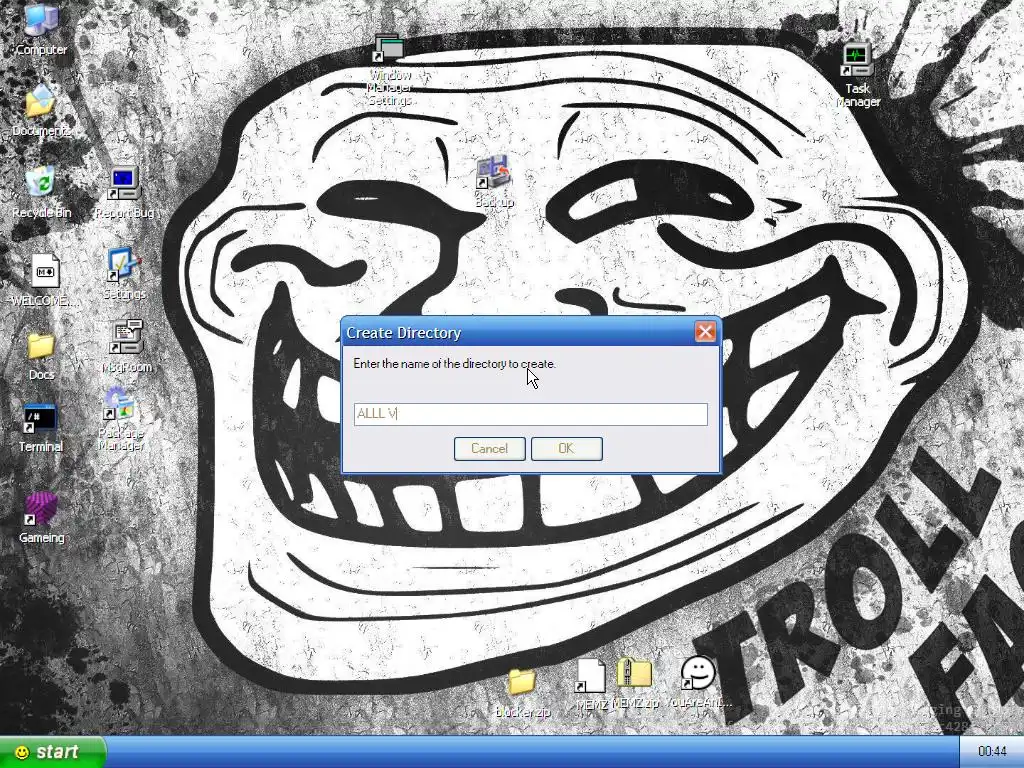Viewport: 1024px width, 768px height.
Task: Open the Gameing purple cube icon
Action: click(x=41, y=517)
